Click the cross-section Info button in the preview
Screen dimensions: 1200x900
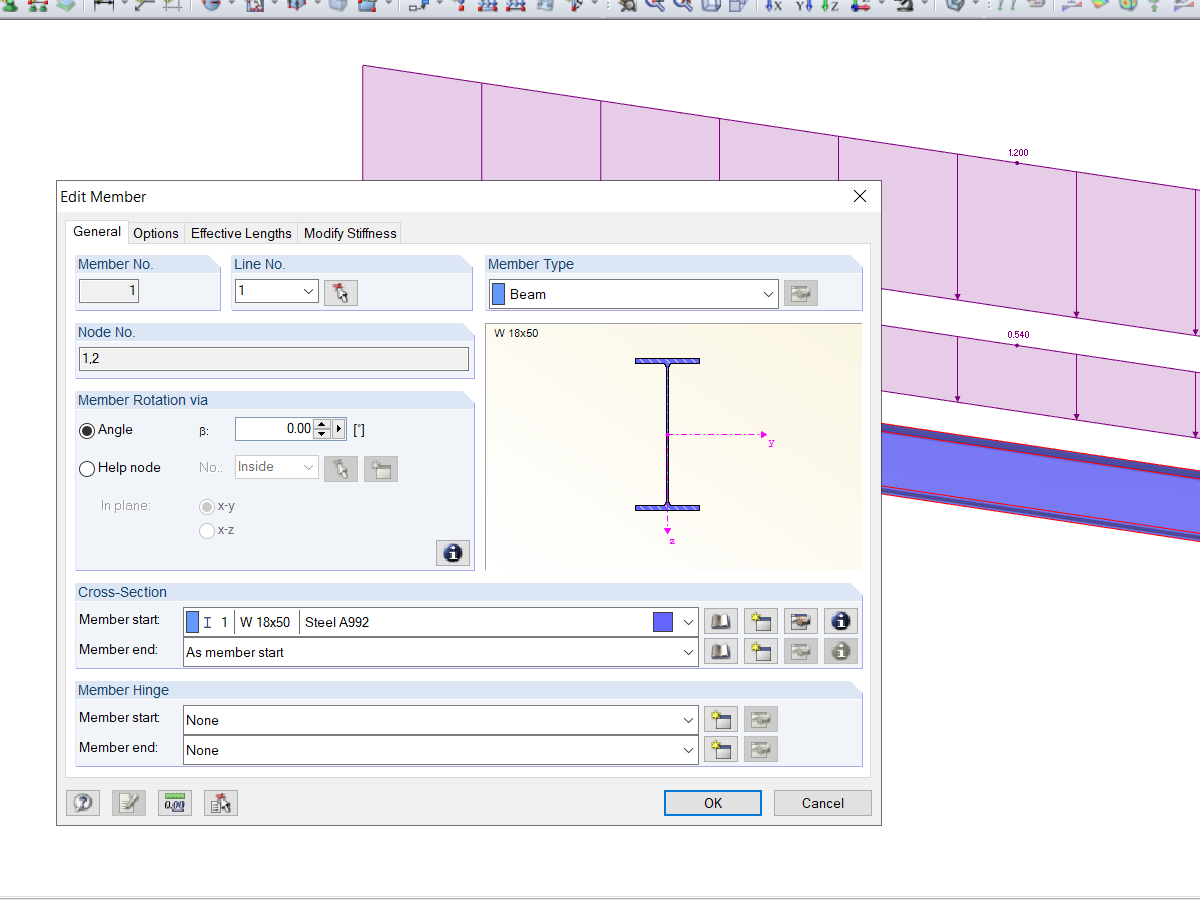pyautogui.click(x=453, y=552)
